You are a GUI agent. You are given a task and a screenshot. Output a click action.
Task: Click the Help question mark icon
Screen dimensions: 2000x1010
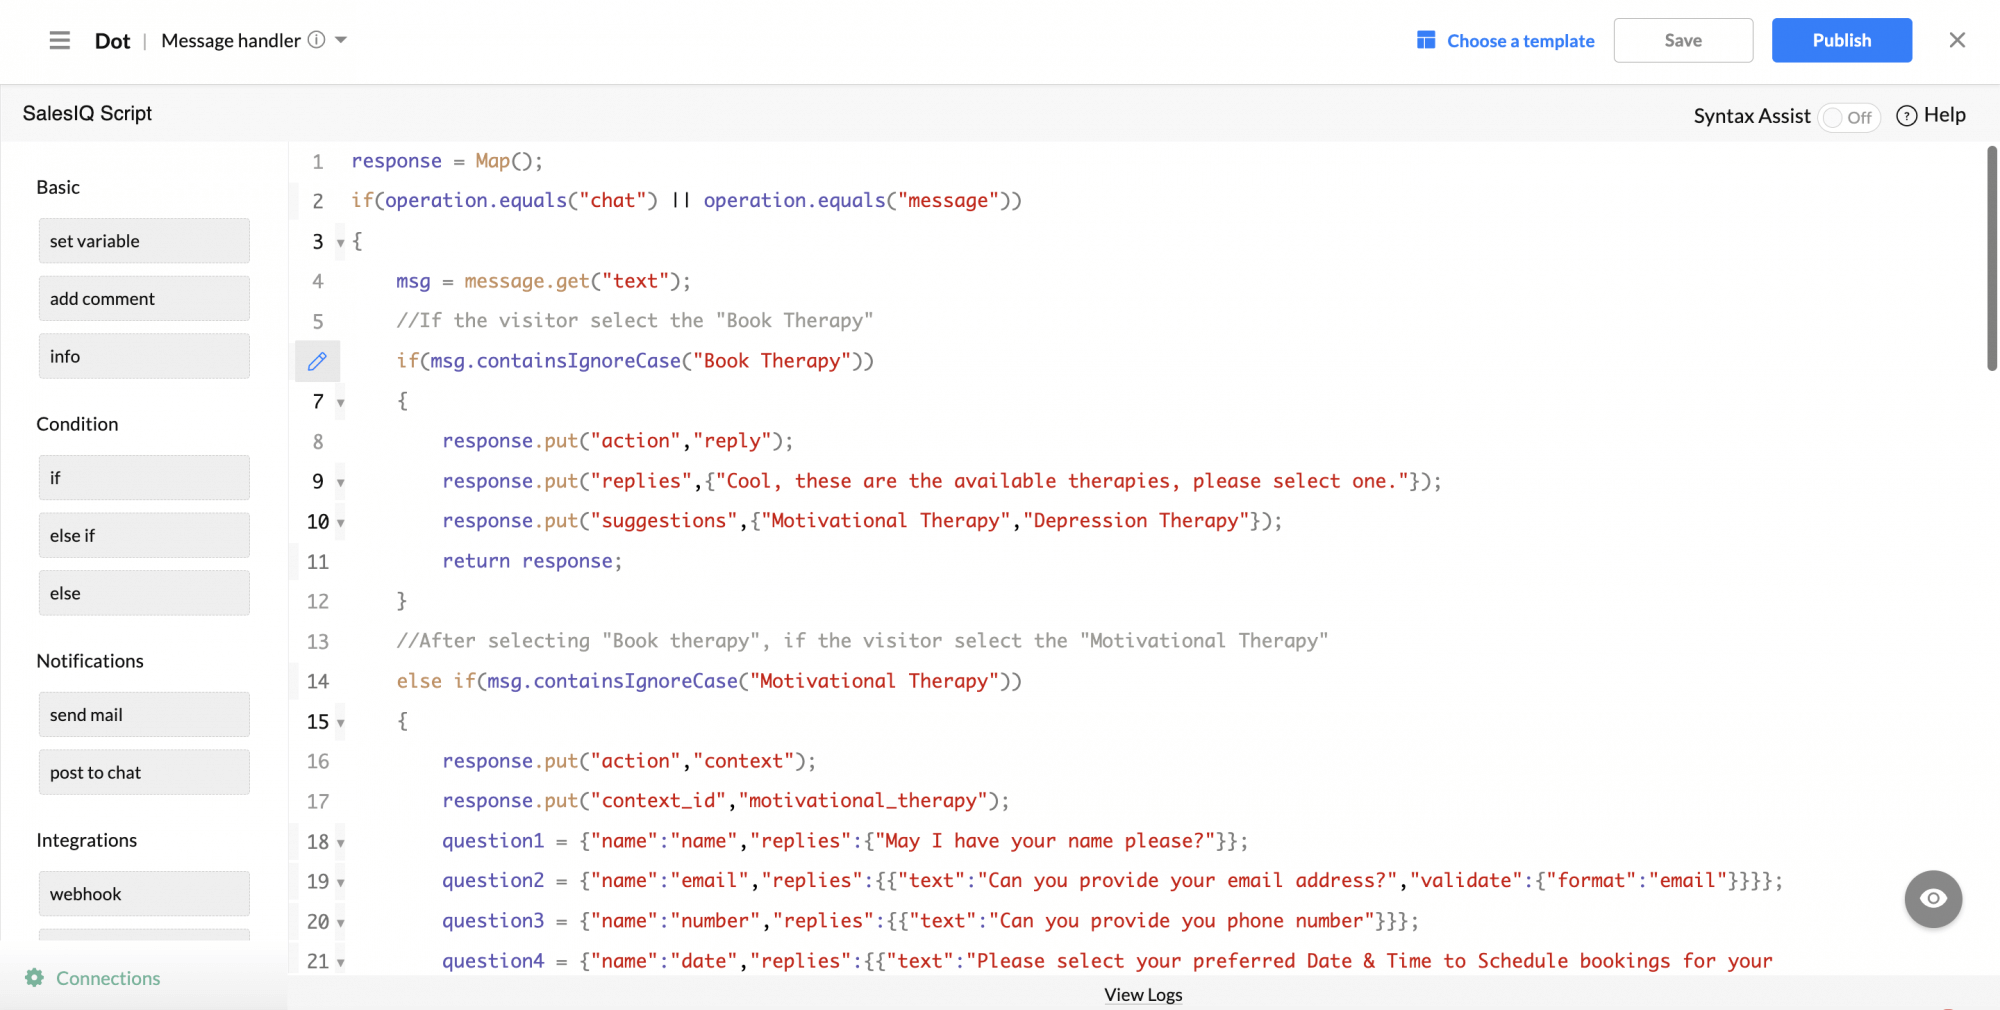point(1906,116)
